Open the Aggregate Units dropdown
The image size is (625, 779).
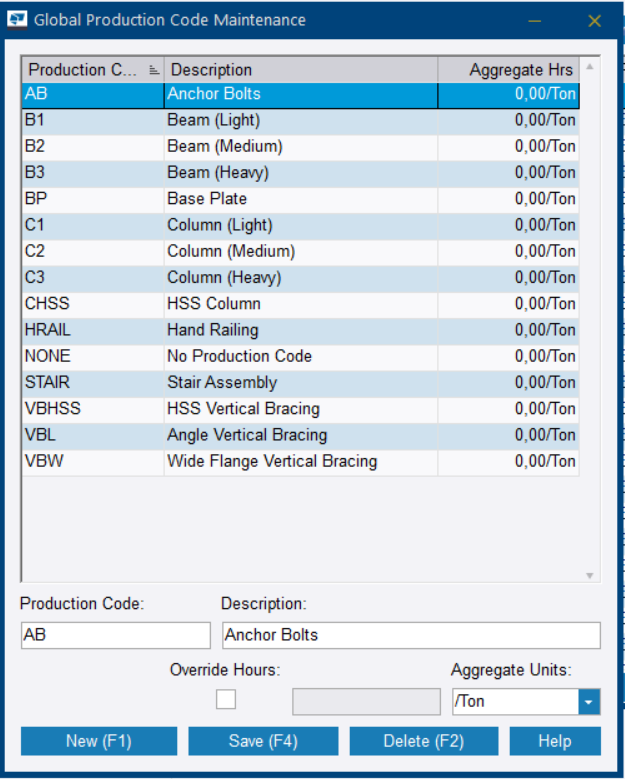589,702
